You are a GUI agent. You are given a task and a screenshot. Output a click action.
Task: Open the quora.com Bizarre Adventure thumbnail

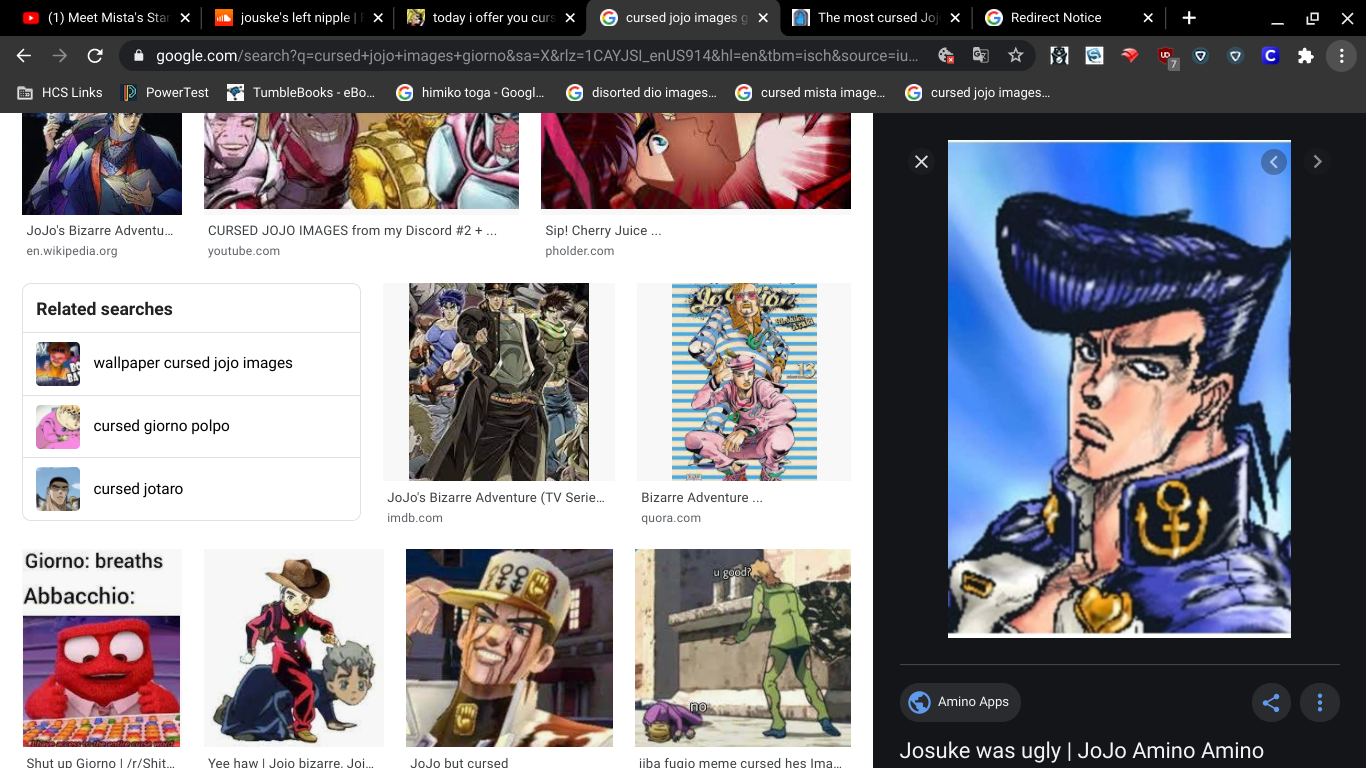(x=744, y=382)
